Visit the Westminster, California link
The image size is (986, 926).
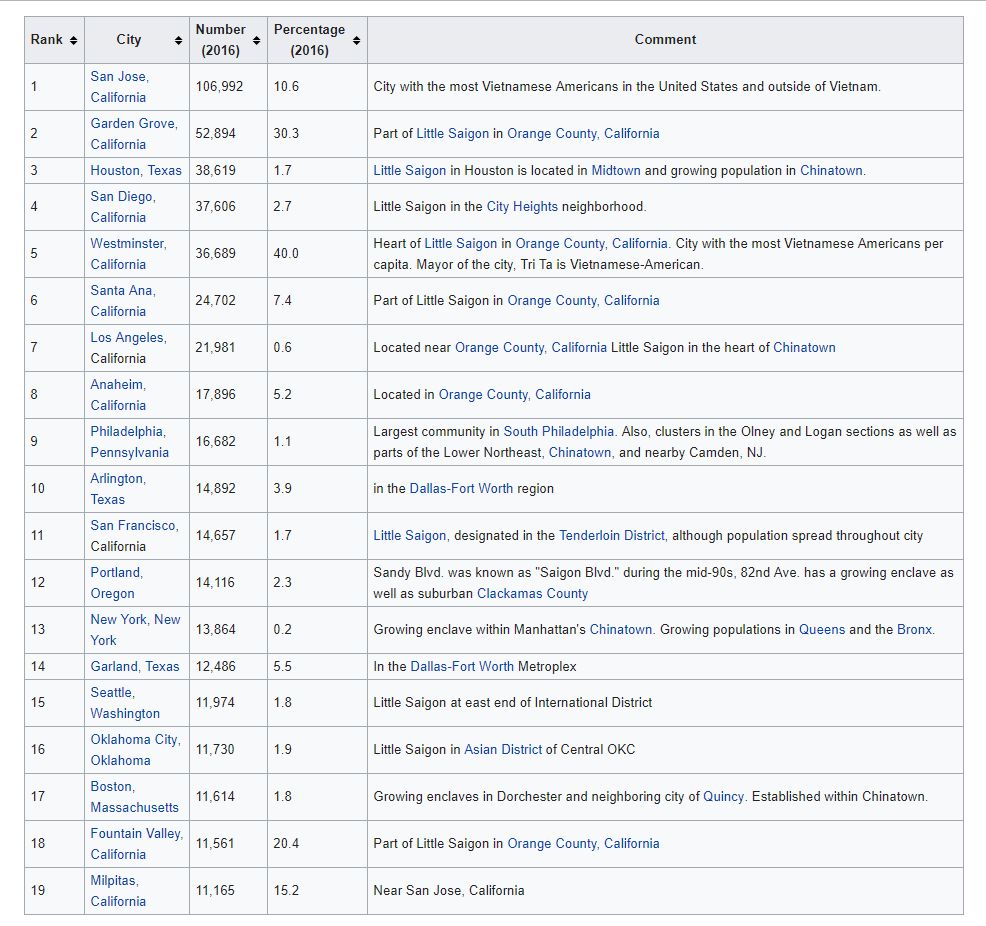click(128, 253)
